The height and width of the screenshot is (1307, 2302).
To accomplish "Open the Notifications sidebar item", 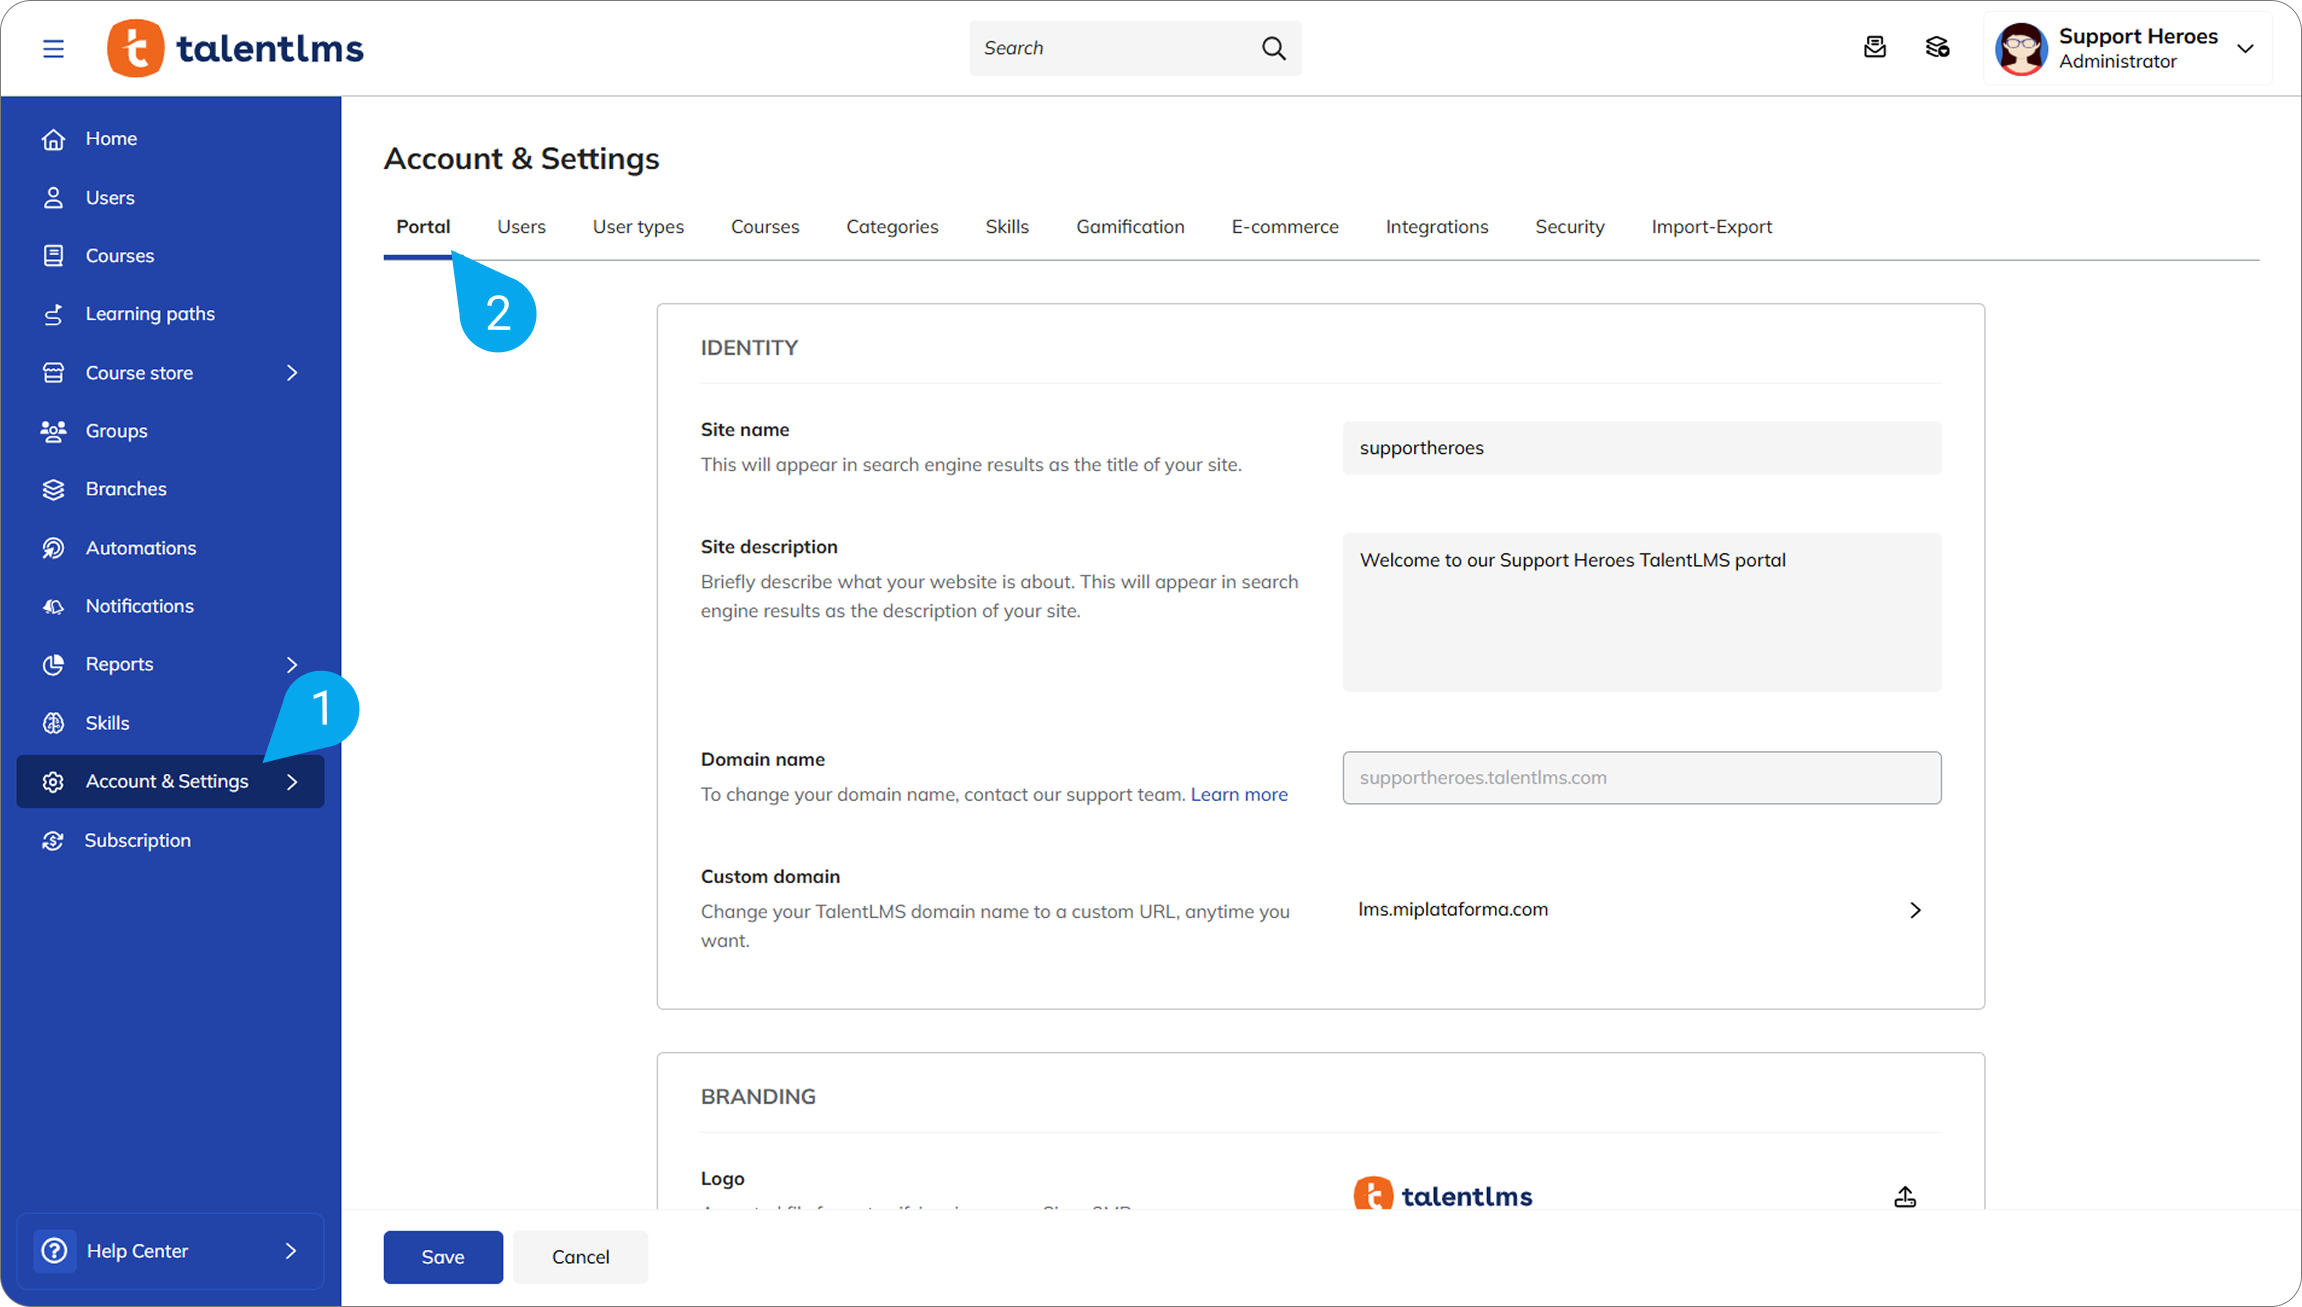I will 139,606.
